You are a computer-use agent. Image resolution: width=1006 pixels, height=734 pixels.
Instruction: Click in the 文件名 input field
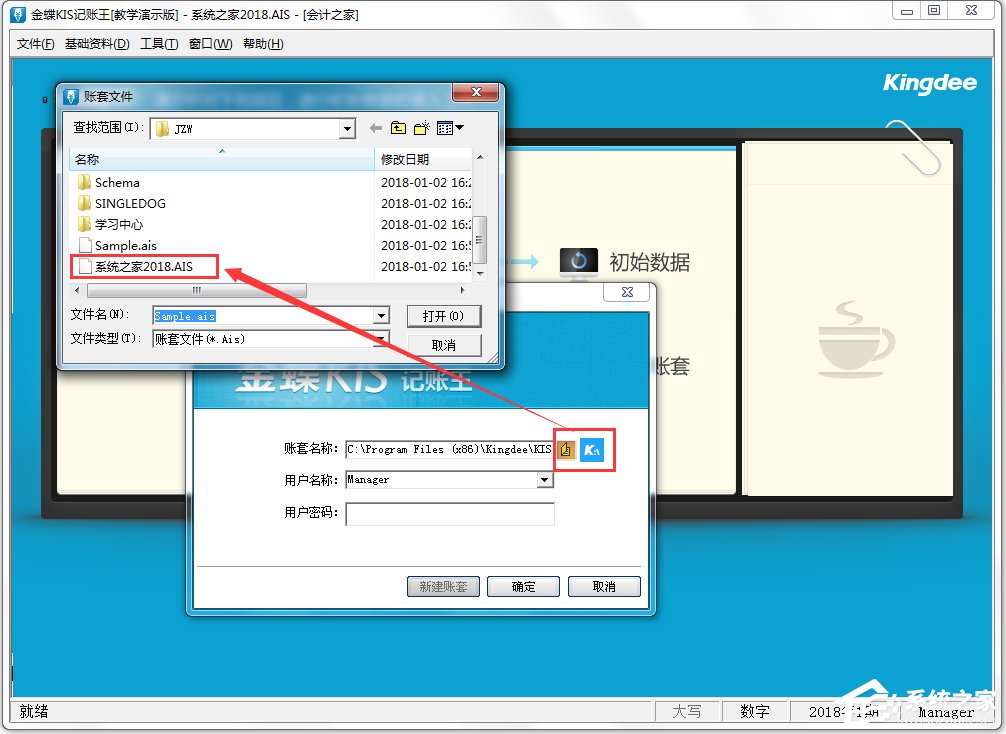pos(264,316)
